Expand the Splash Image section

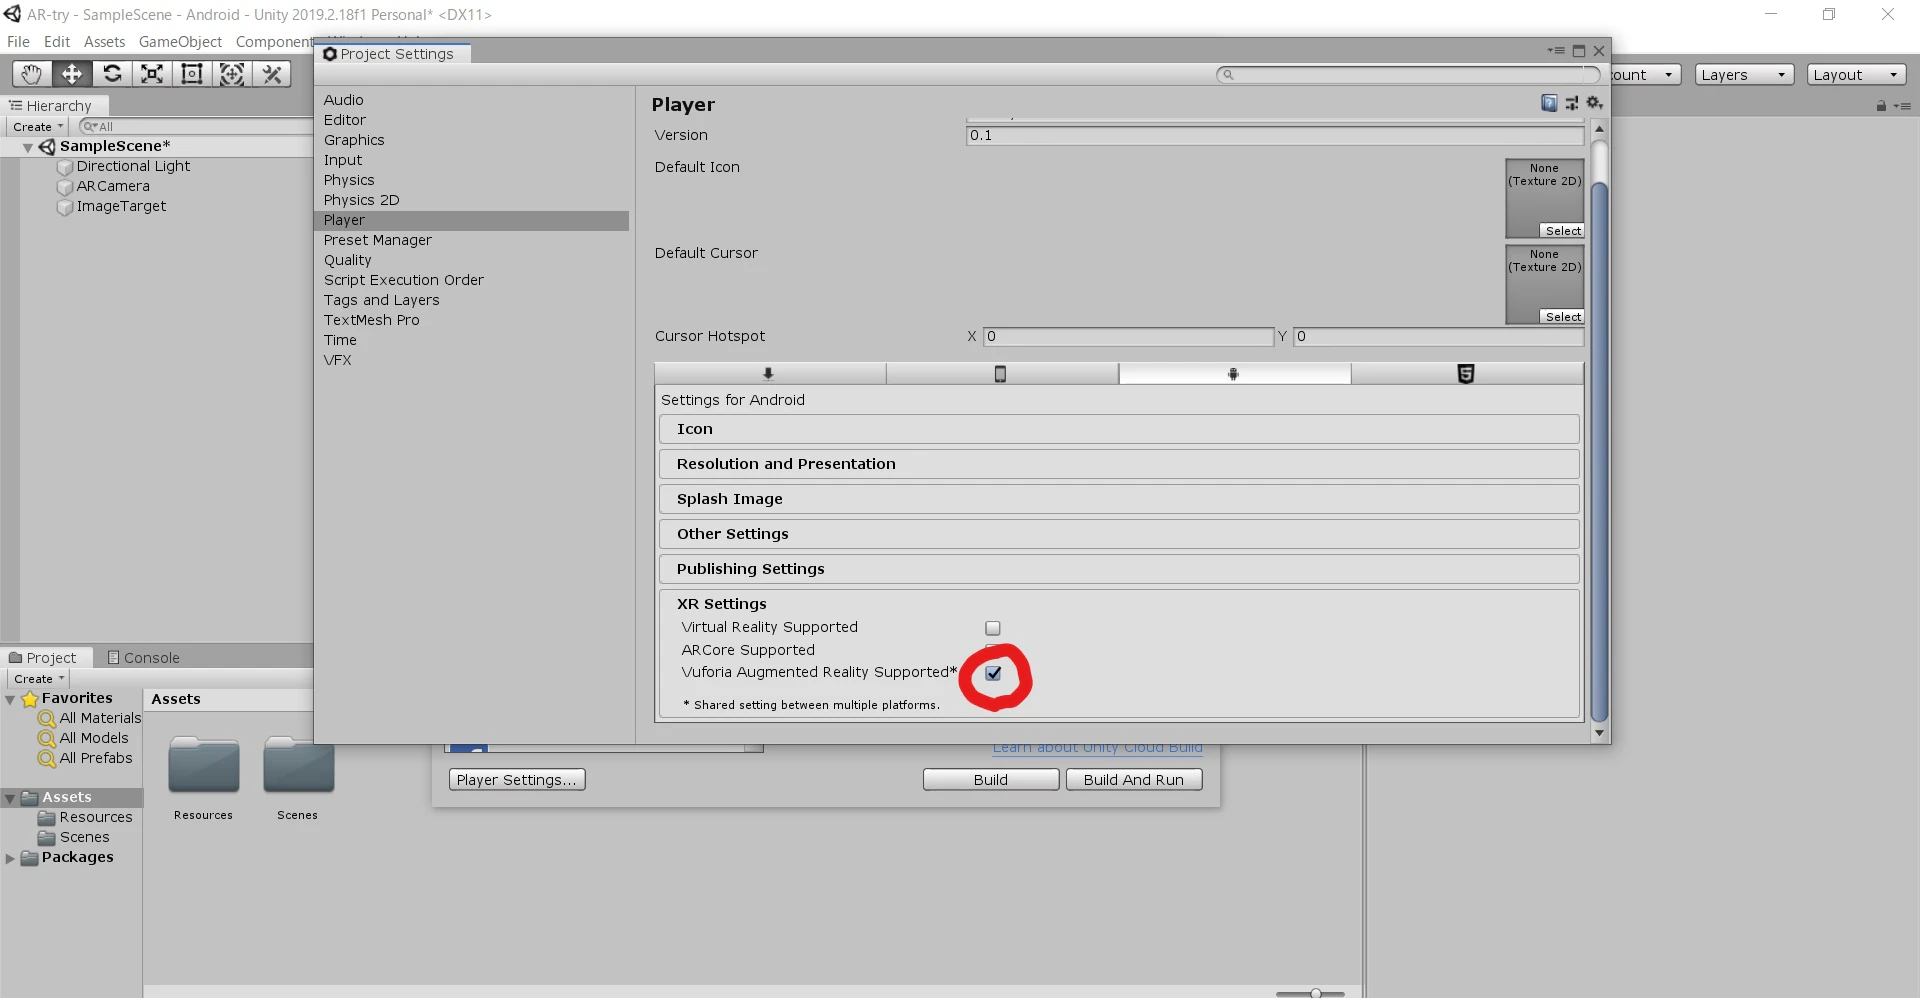(x=1119, y=499)
